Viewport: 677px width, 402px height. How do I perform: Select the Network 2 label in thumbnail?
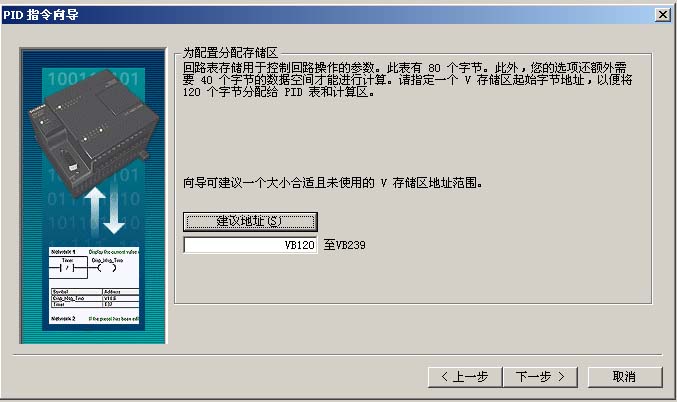(x=63, y=319)
